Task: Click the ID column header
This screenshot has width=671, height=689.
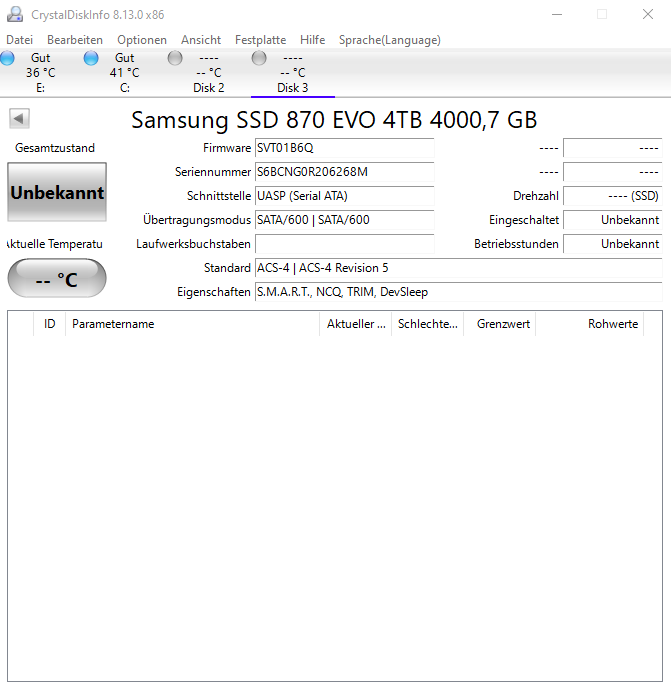Action: point(50,324)
